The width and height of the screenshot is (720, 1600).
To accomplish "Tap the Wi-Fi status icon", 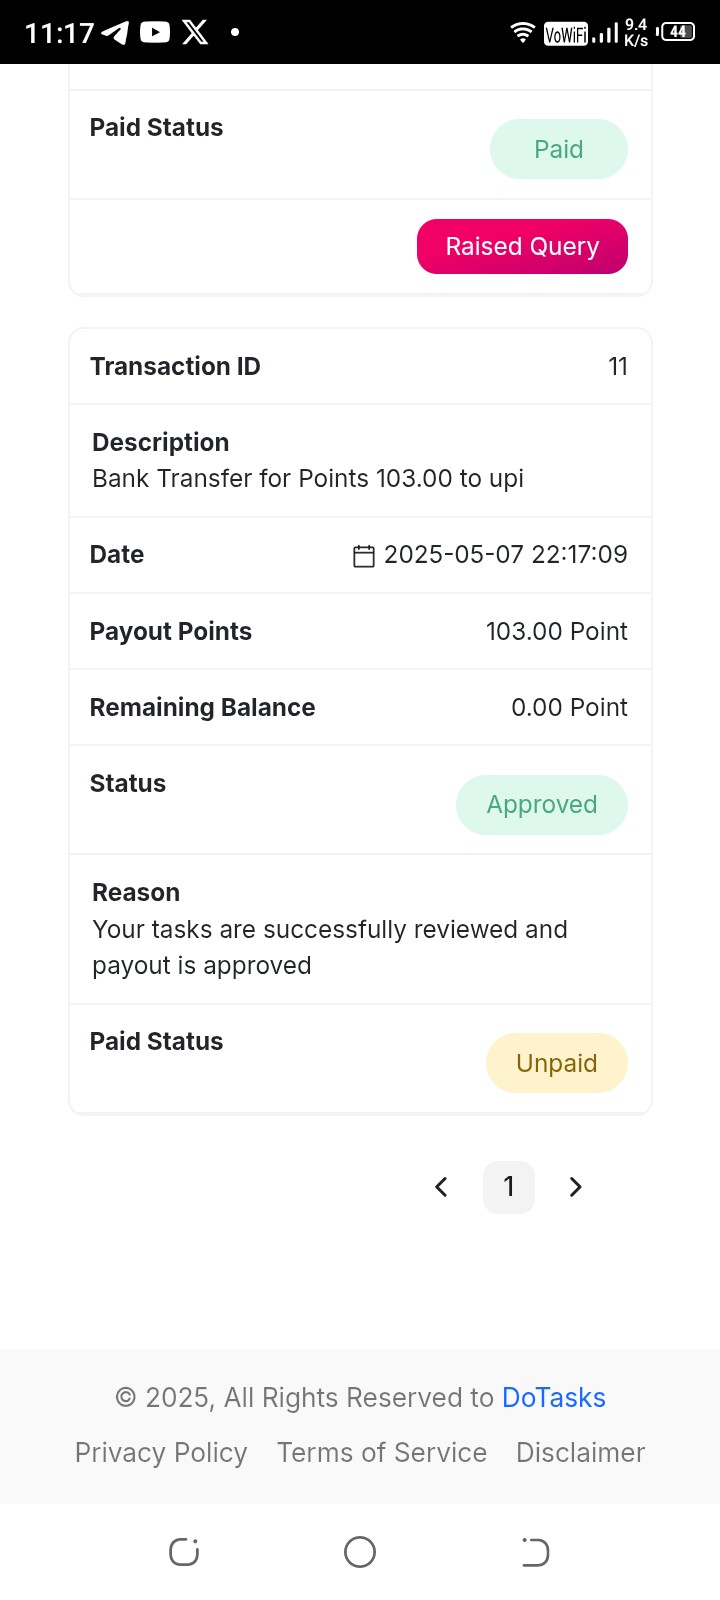I will click(523, 32).
